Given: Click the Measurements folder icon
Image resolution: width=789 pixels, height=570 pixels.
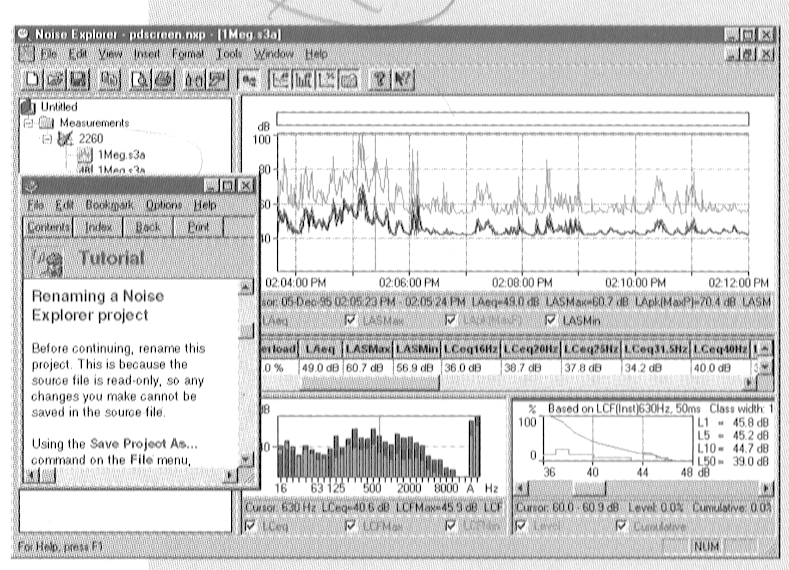Looking at the screenshot, I should point(47,122).
